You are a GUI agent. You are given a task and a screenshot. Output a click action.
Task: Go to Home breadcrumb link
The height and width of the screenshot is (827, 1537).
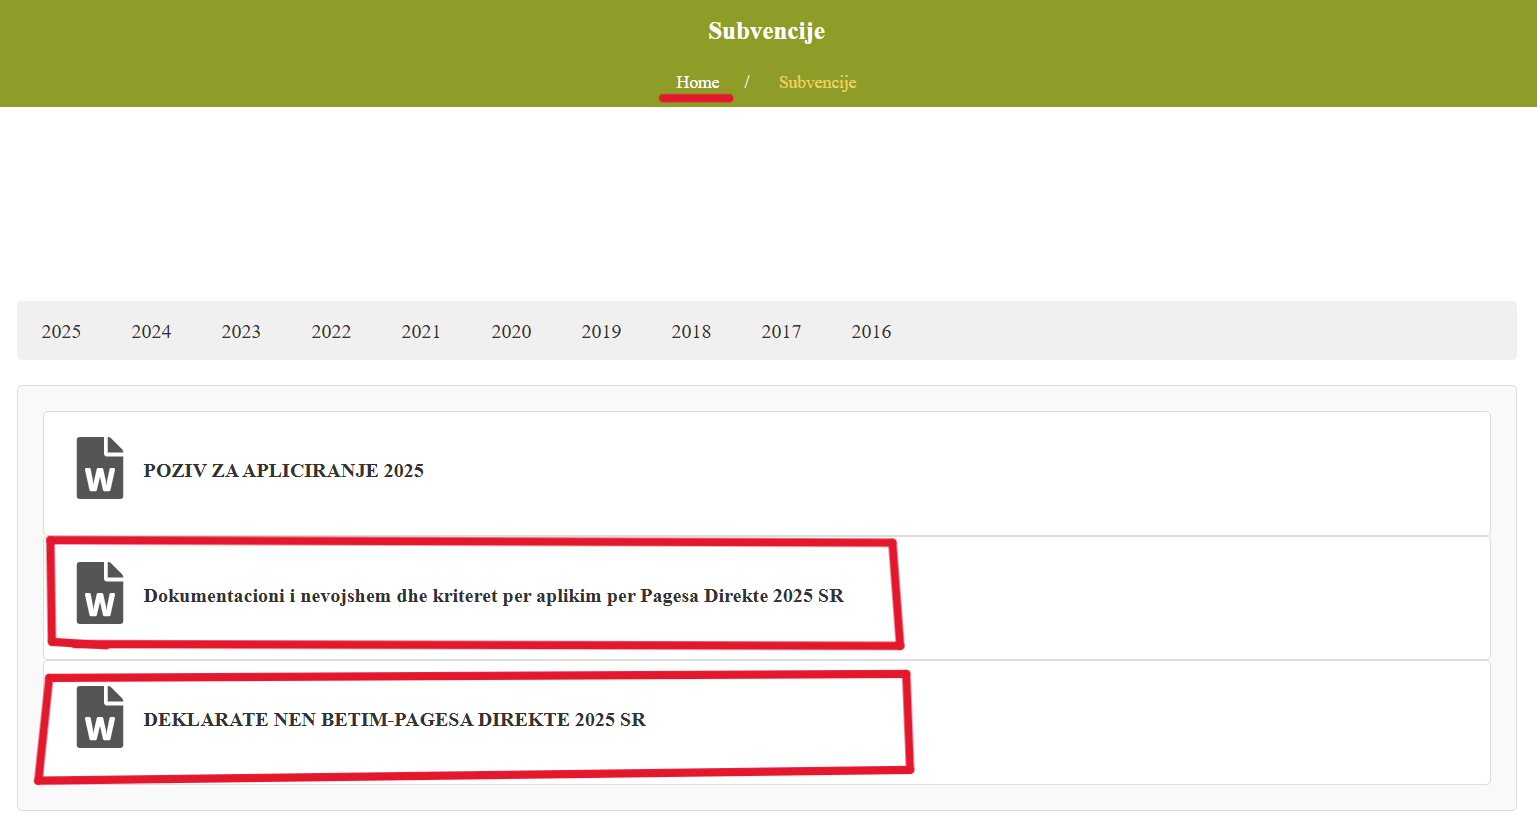coord(697,82)
